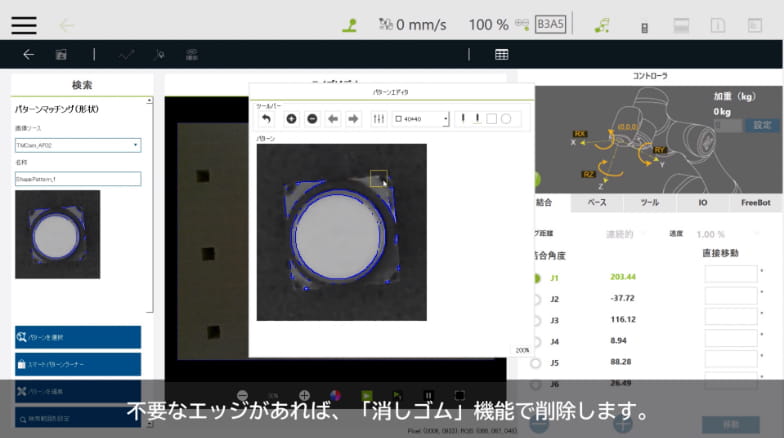
Task: Click the save icon in dark toolbar
Action: (61, 54)
